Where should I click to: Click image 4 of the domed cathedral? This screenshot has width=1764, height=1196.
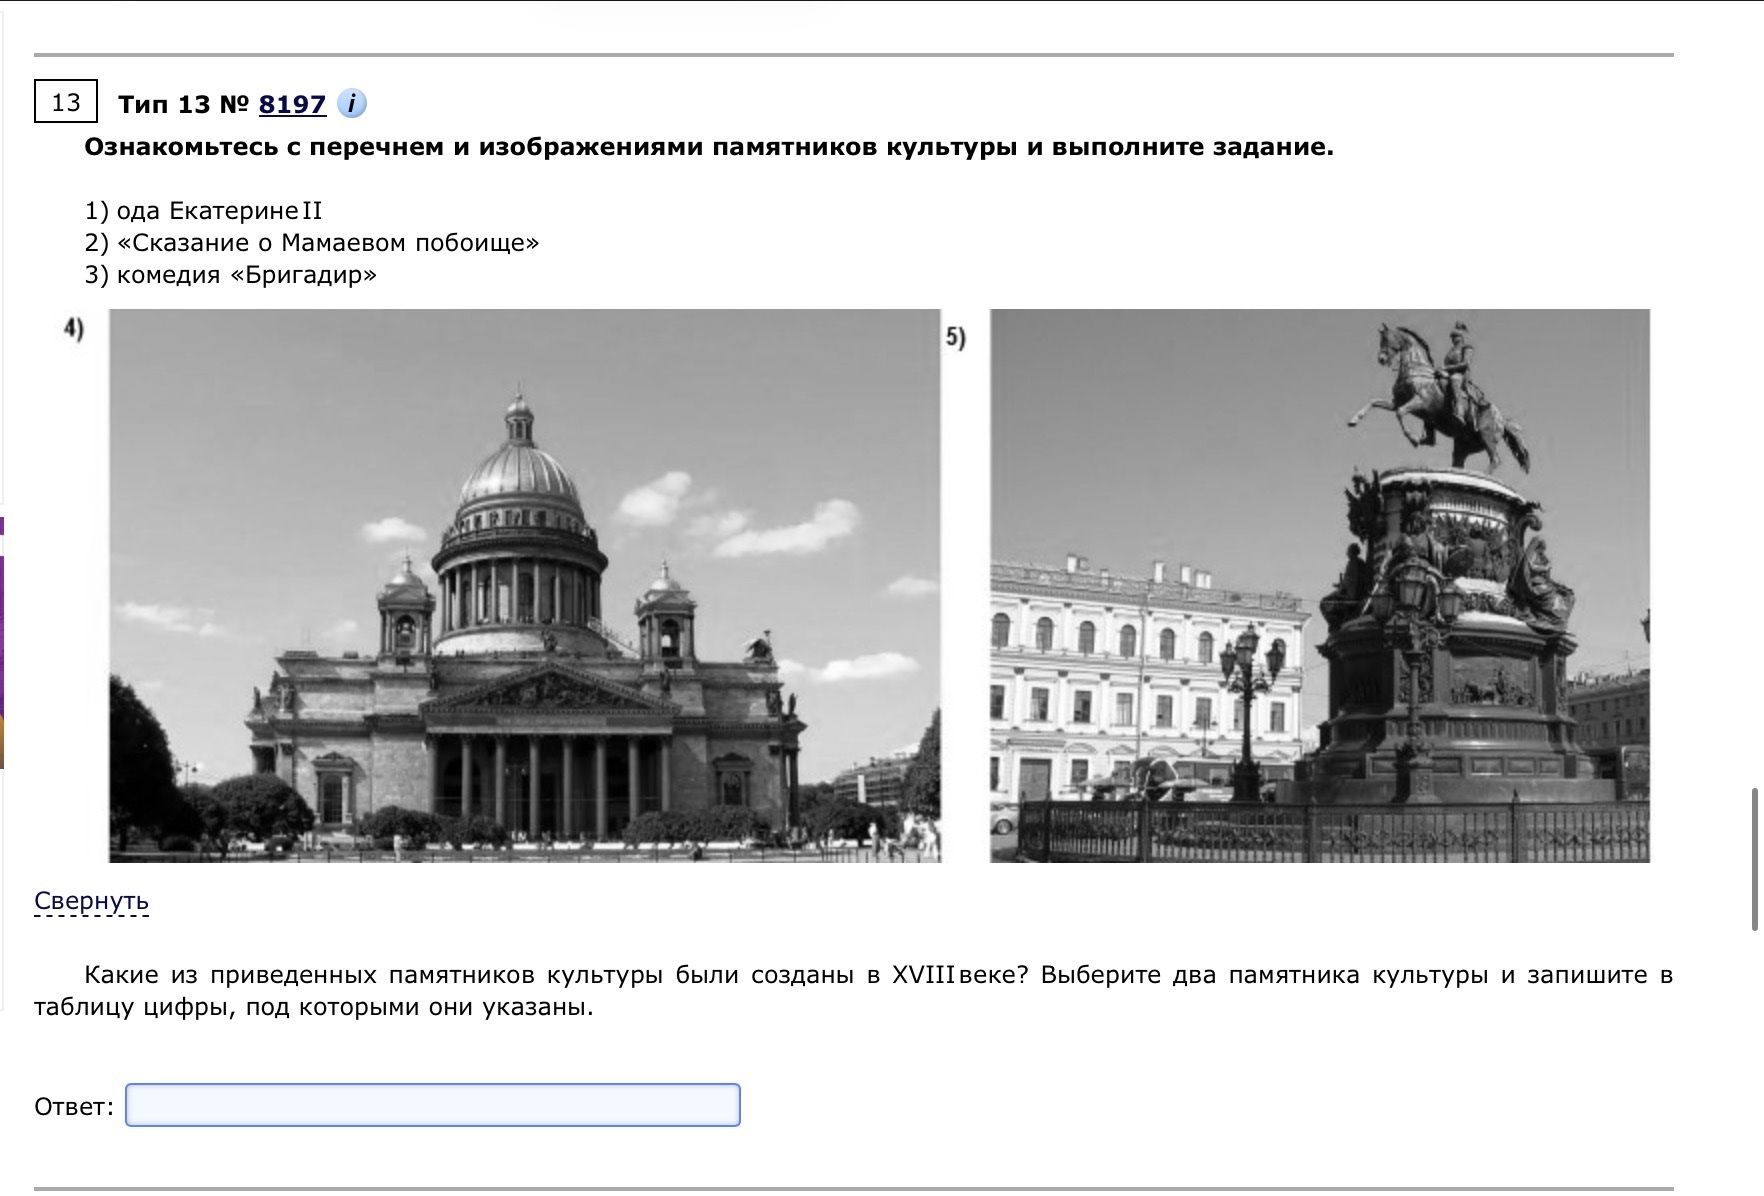pos(525,585)
